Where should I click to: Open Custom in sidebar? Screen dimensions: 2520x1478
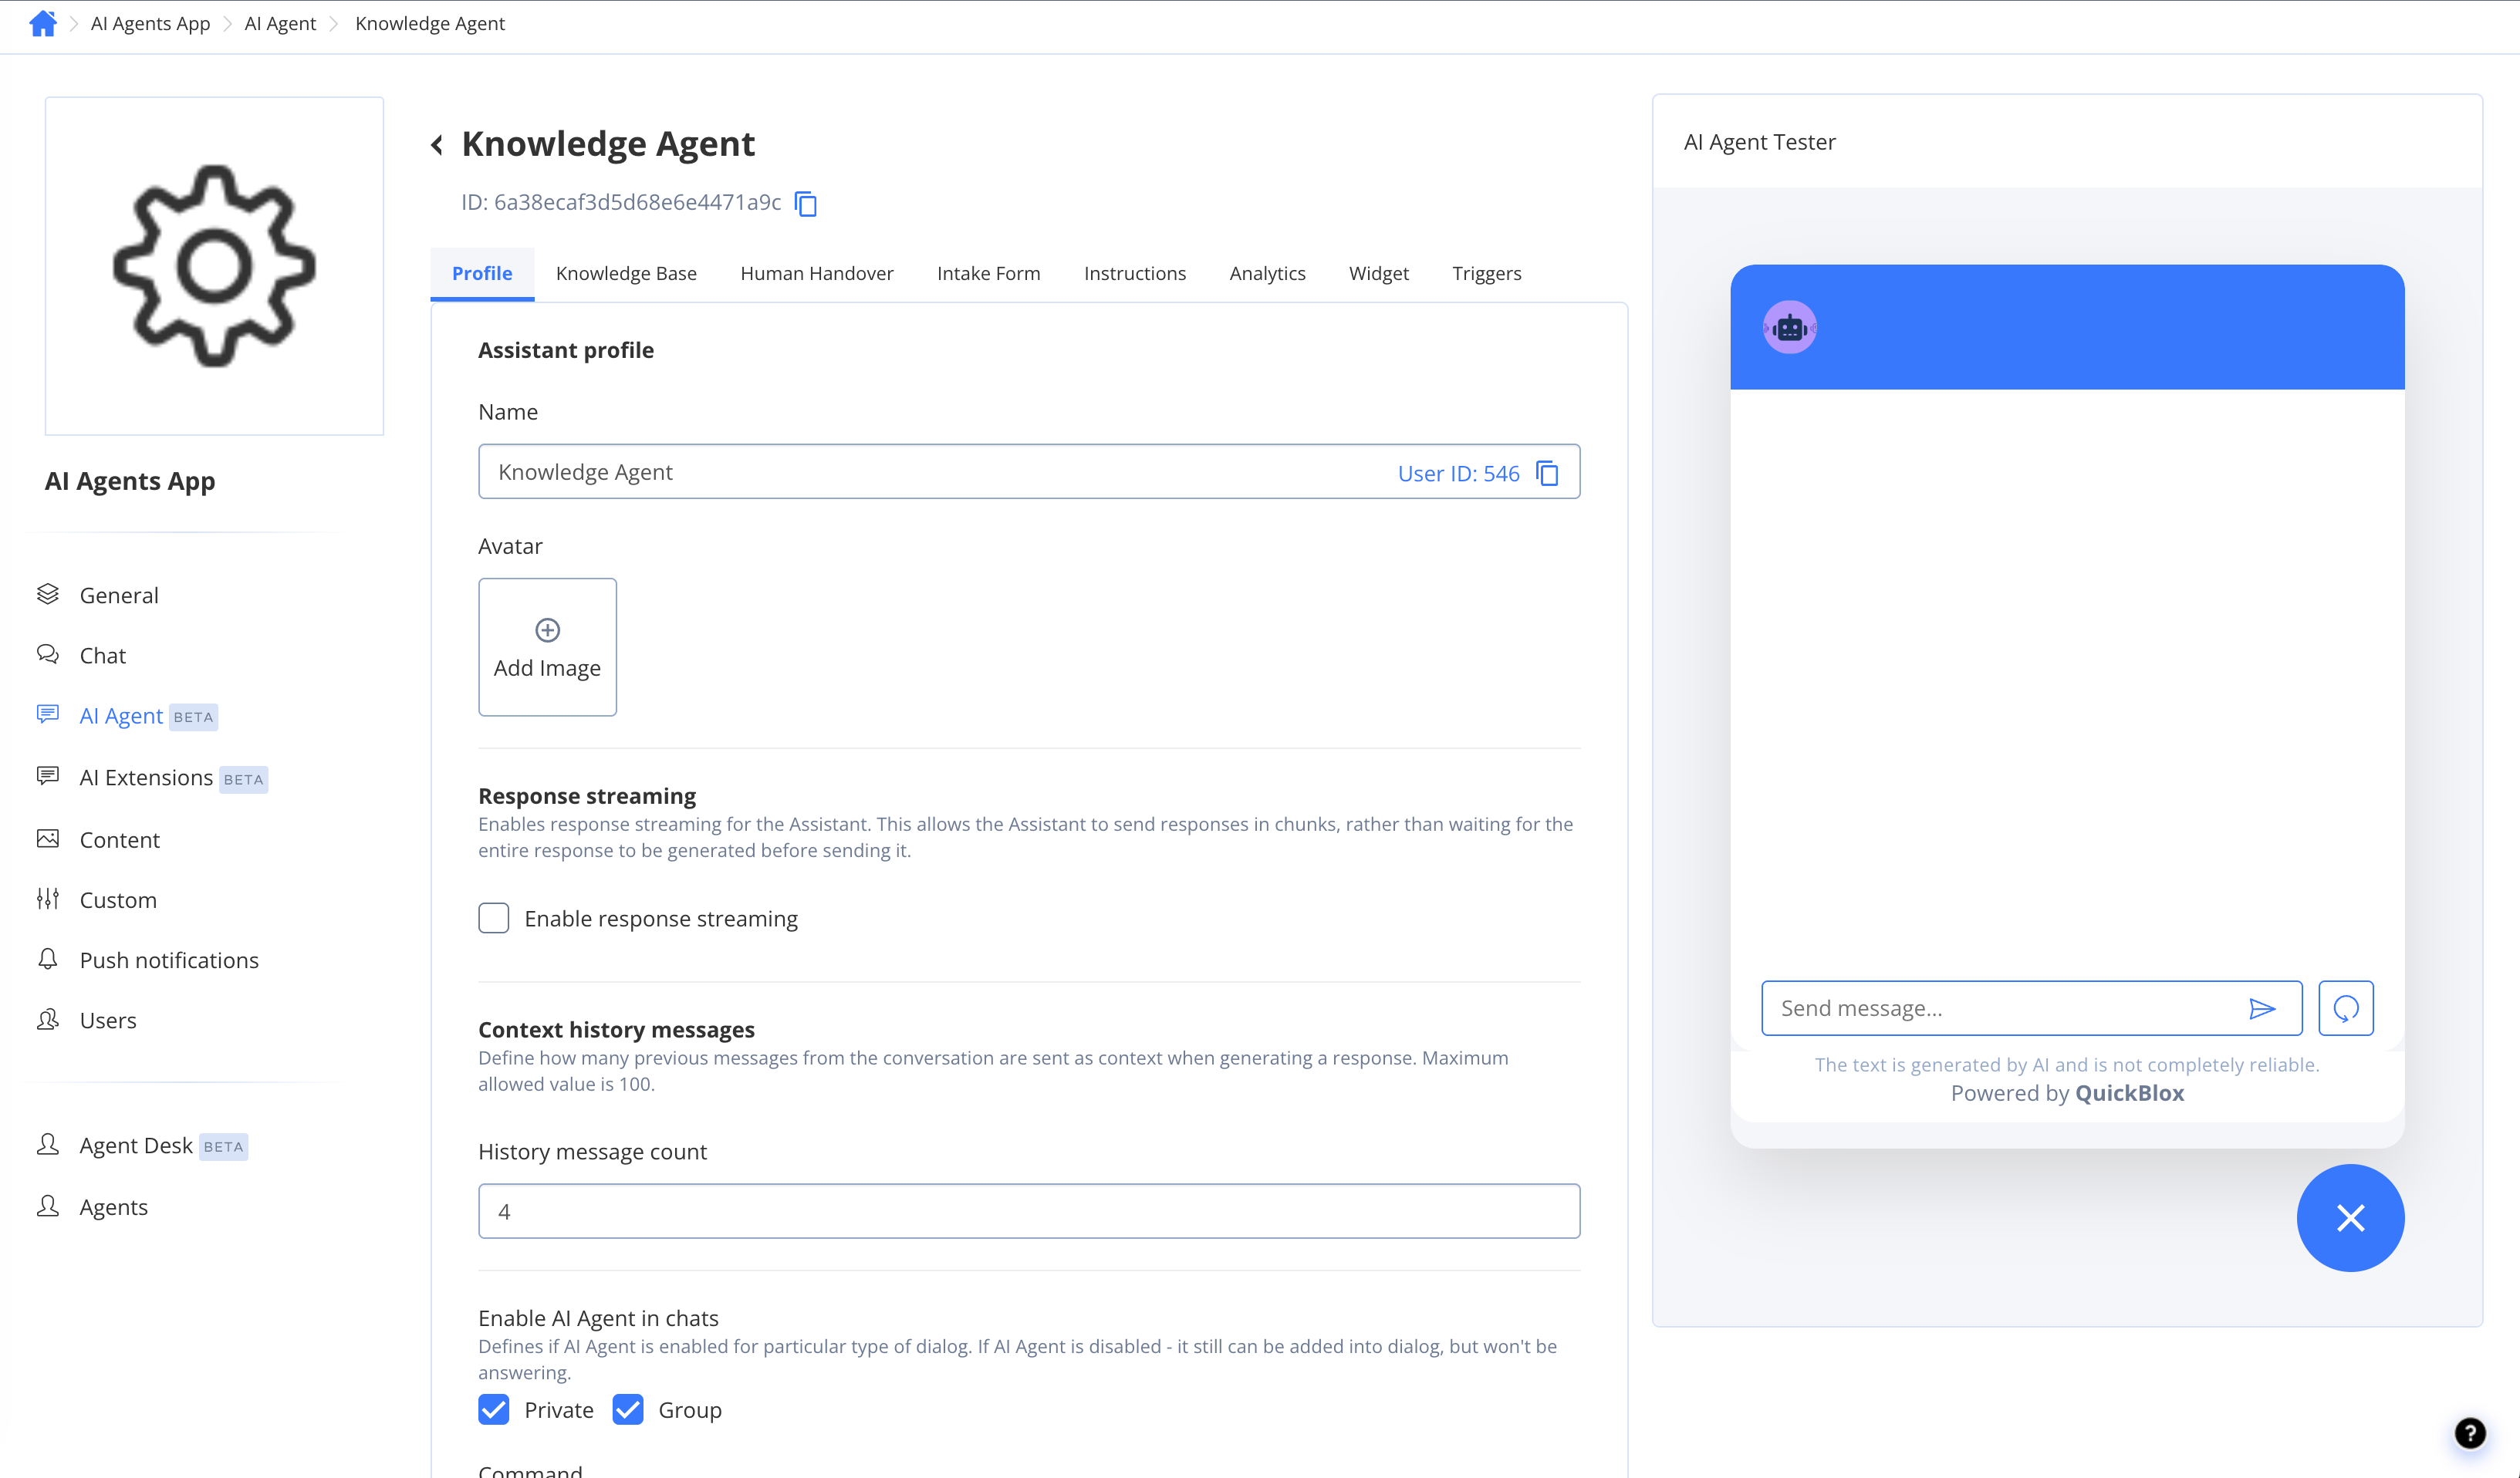point(118,900)
